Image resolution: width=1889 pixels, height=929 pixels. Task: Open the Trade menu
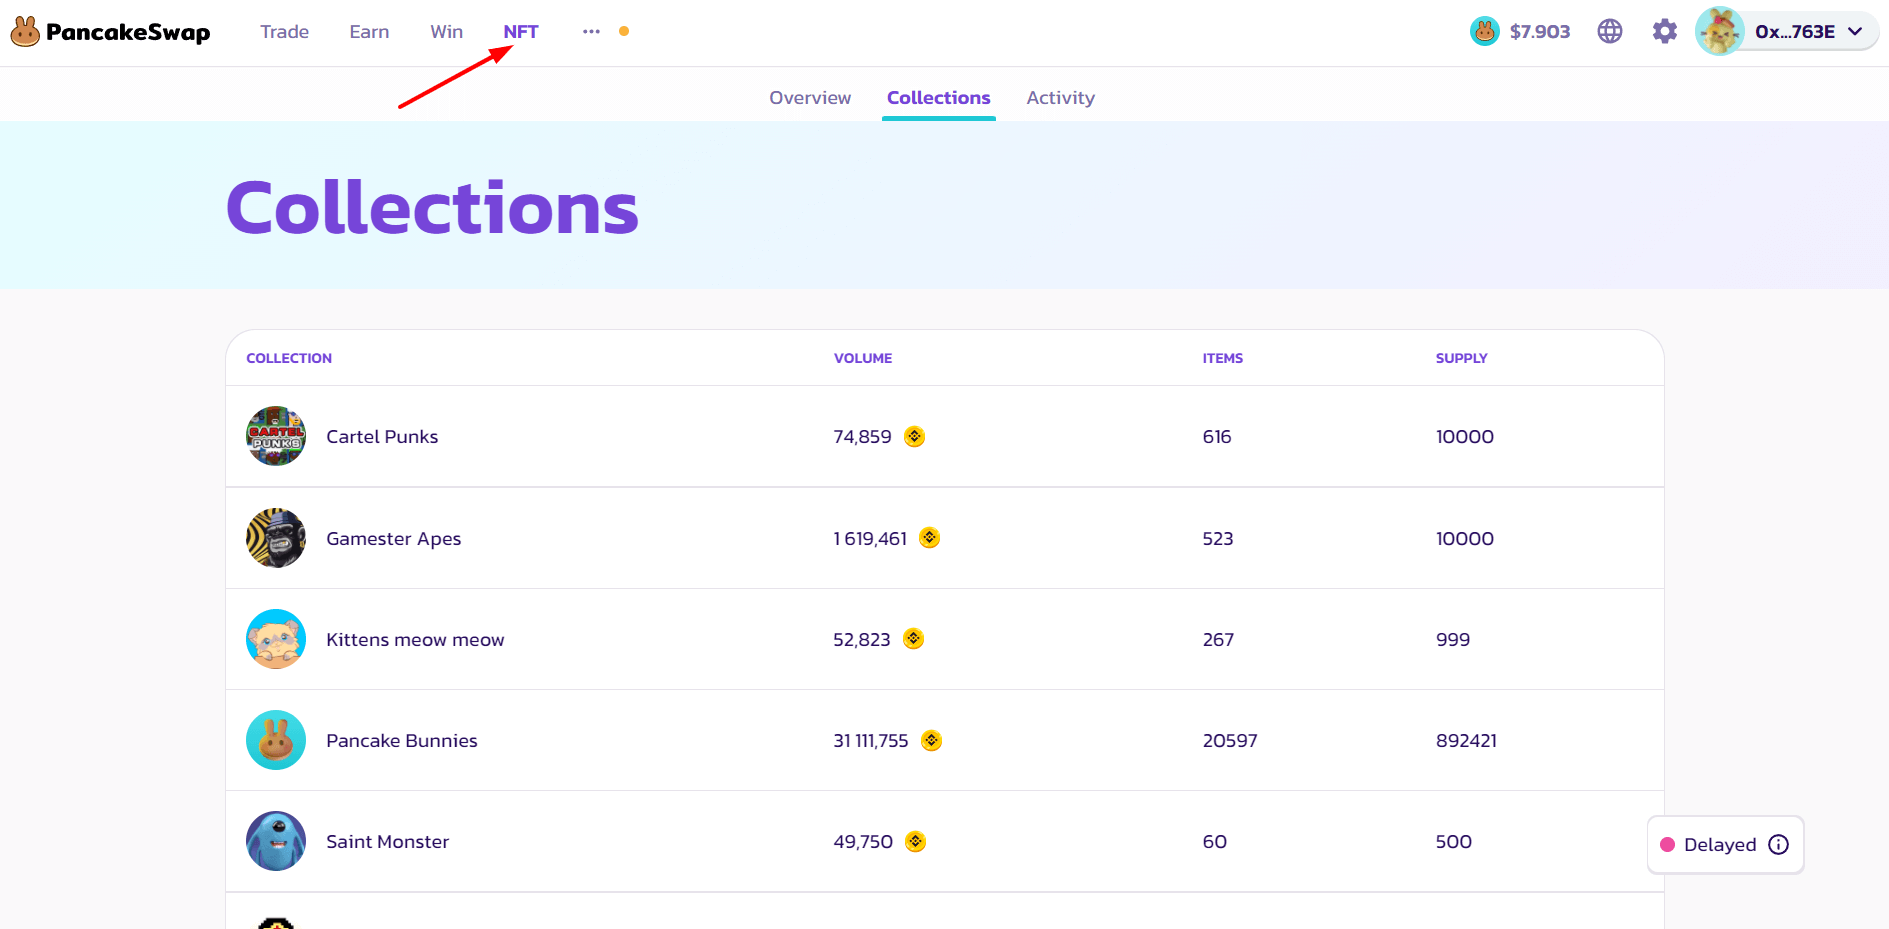pos(284,32)
